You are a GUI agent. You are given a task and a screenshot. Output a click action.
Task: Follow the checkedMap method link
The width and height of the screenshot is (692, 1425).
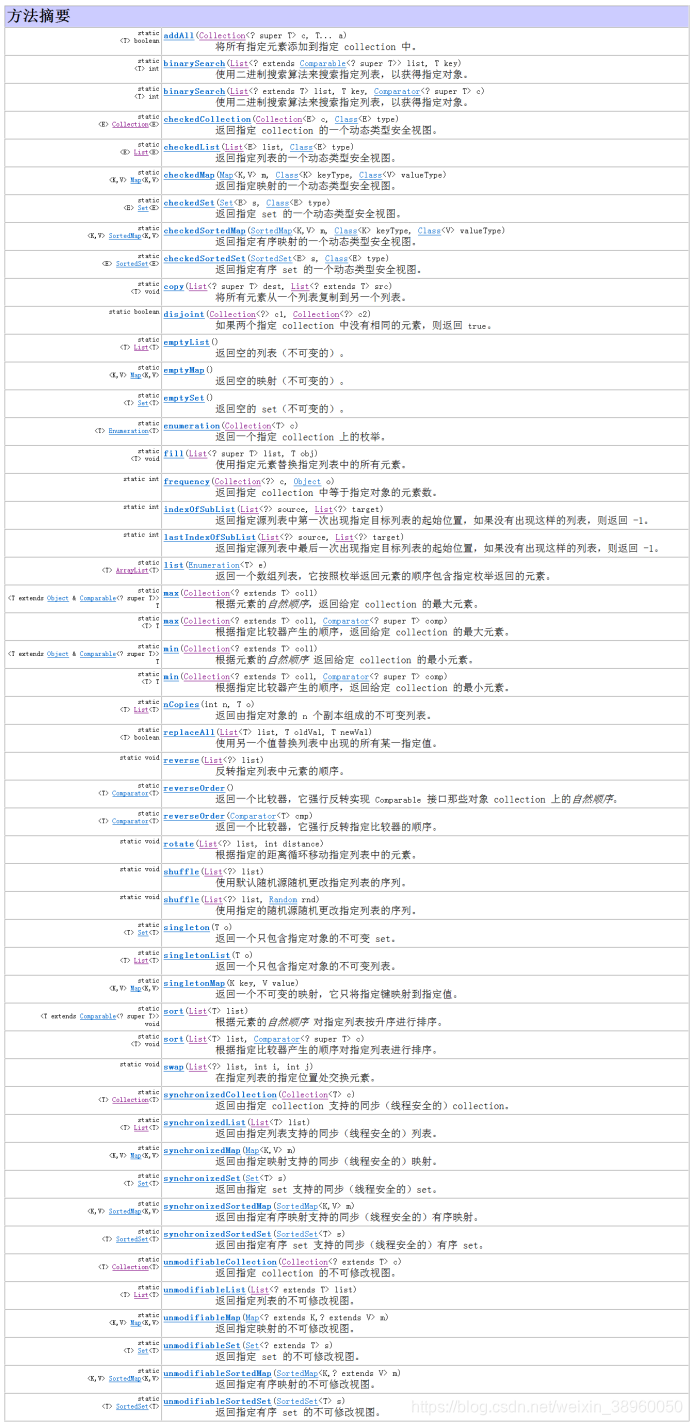189,175
